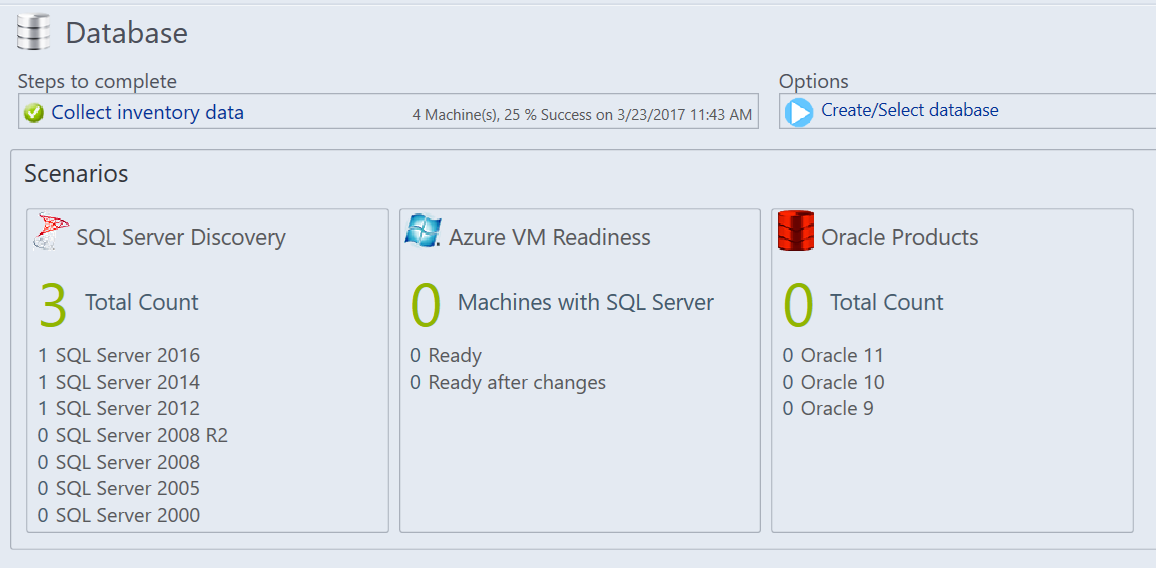Open the Azure VM Readiness scenario title
1156x568 pixels.
550,238
